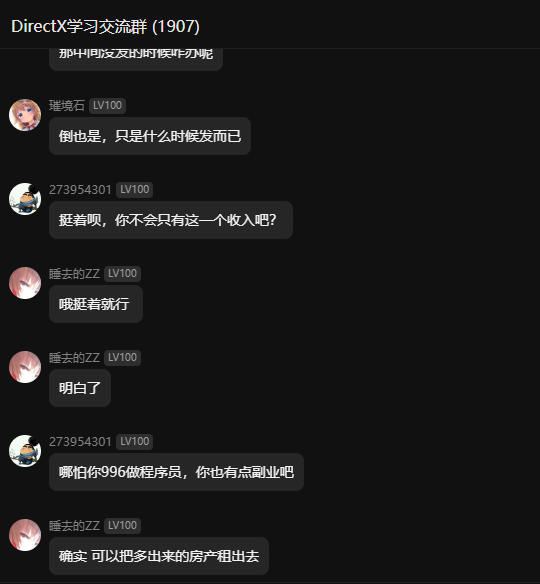
Task: Click 273954301's avatar beside 996 message
Action: (x=25, y=451)
